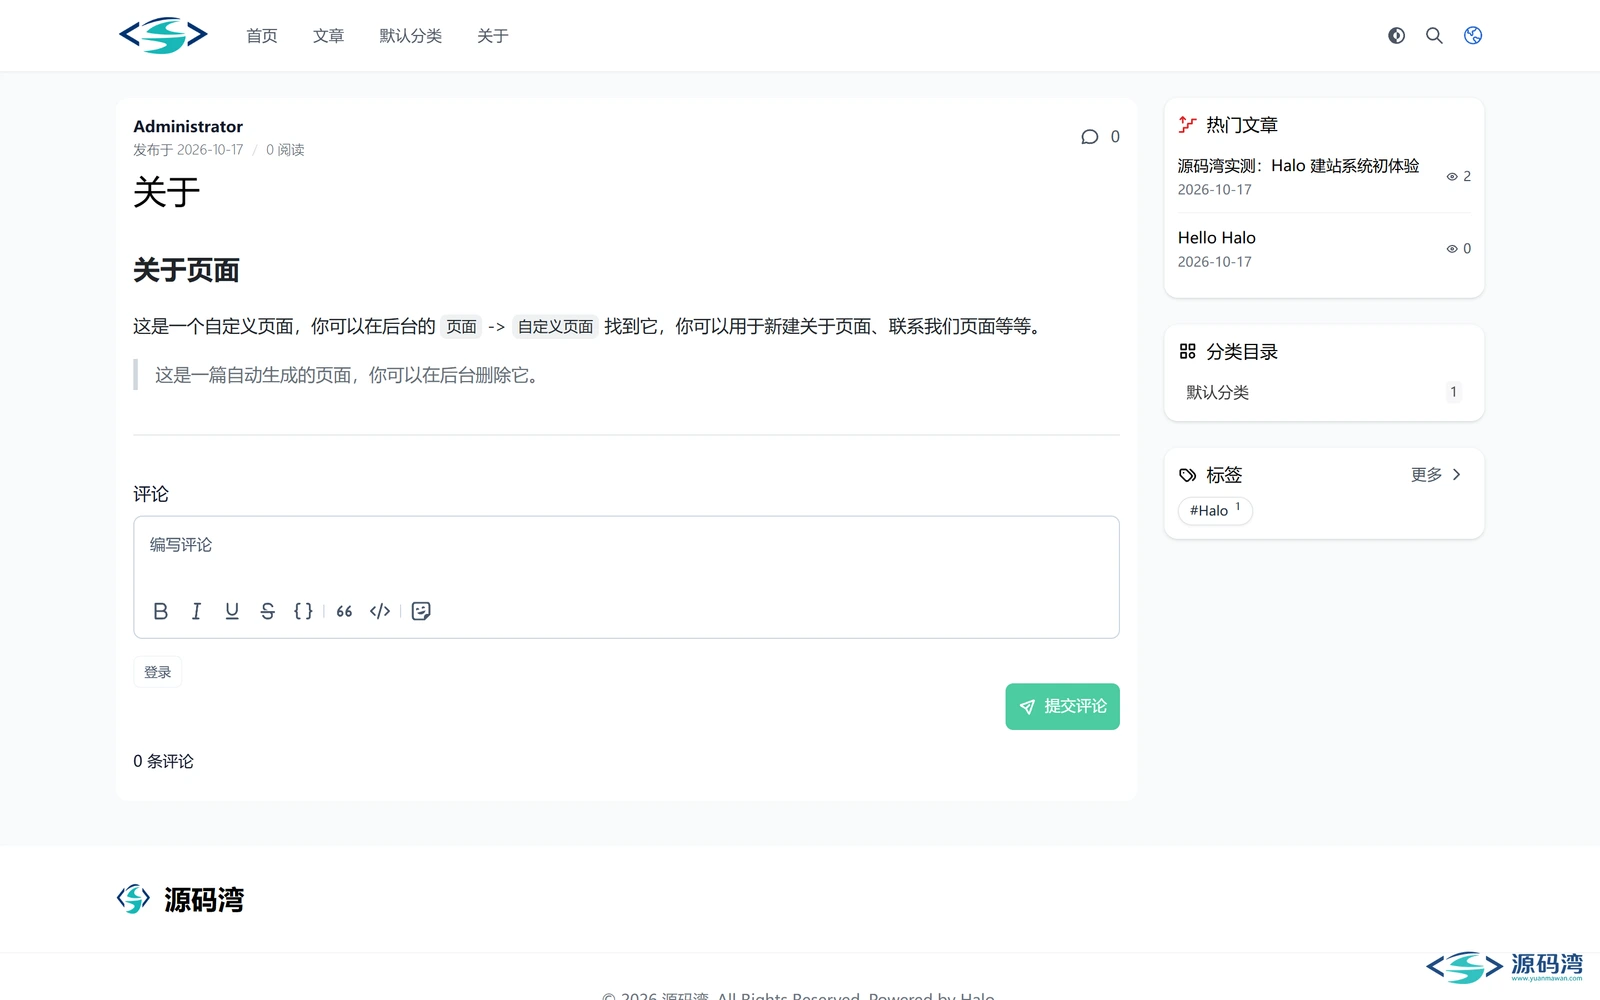Click the 0 阅读 read count

tap(285, 150)
